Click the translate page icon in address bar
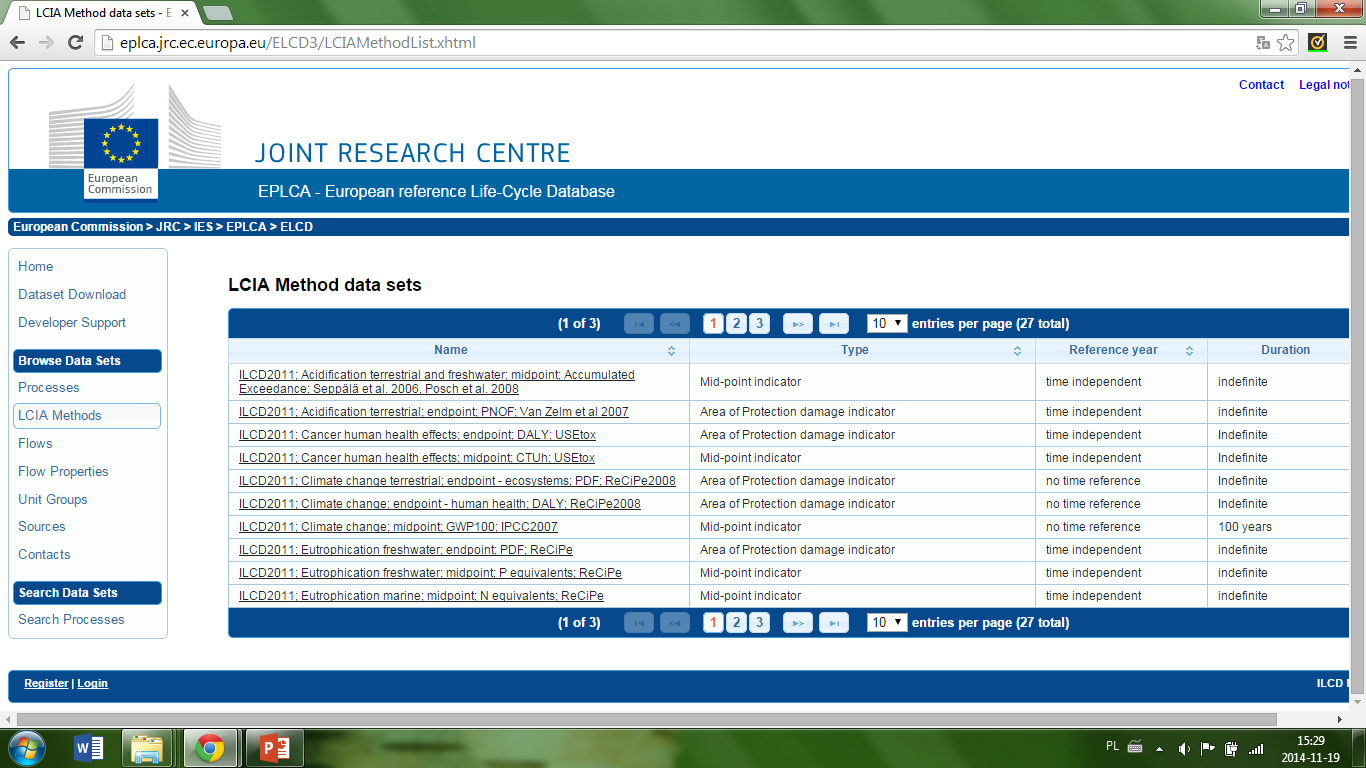Screen dimensions: 1366x768 tap(1263, 43)
